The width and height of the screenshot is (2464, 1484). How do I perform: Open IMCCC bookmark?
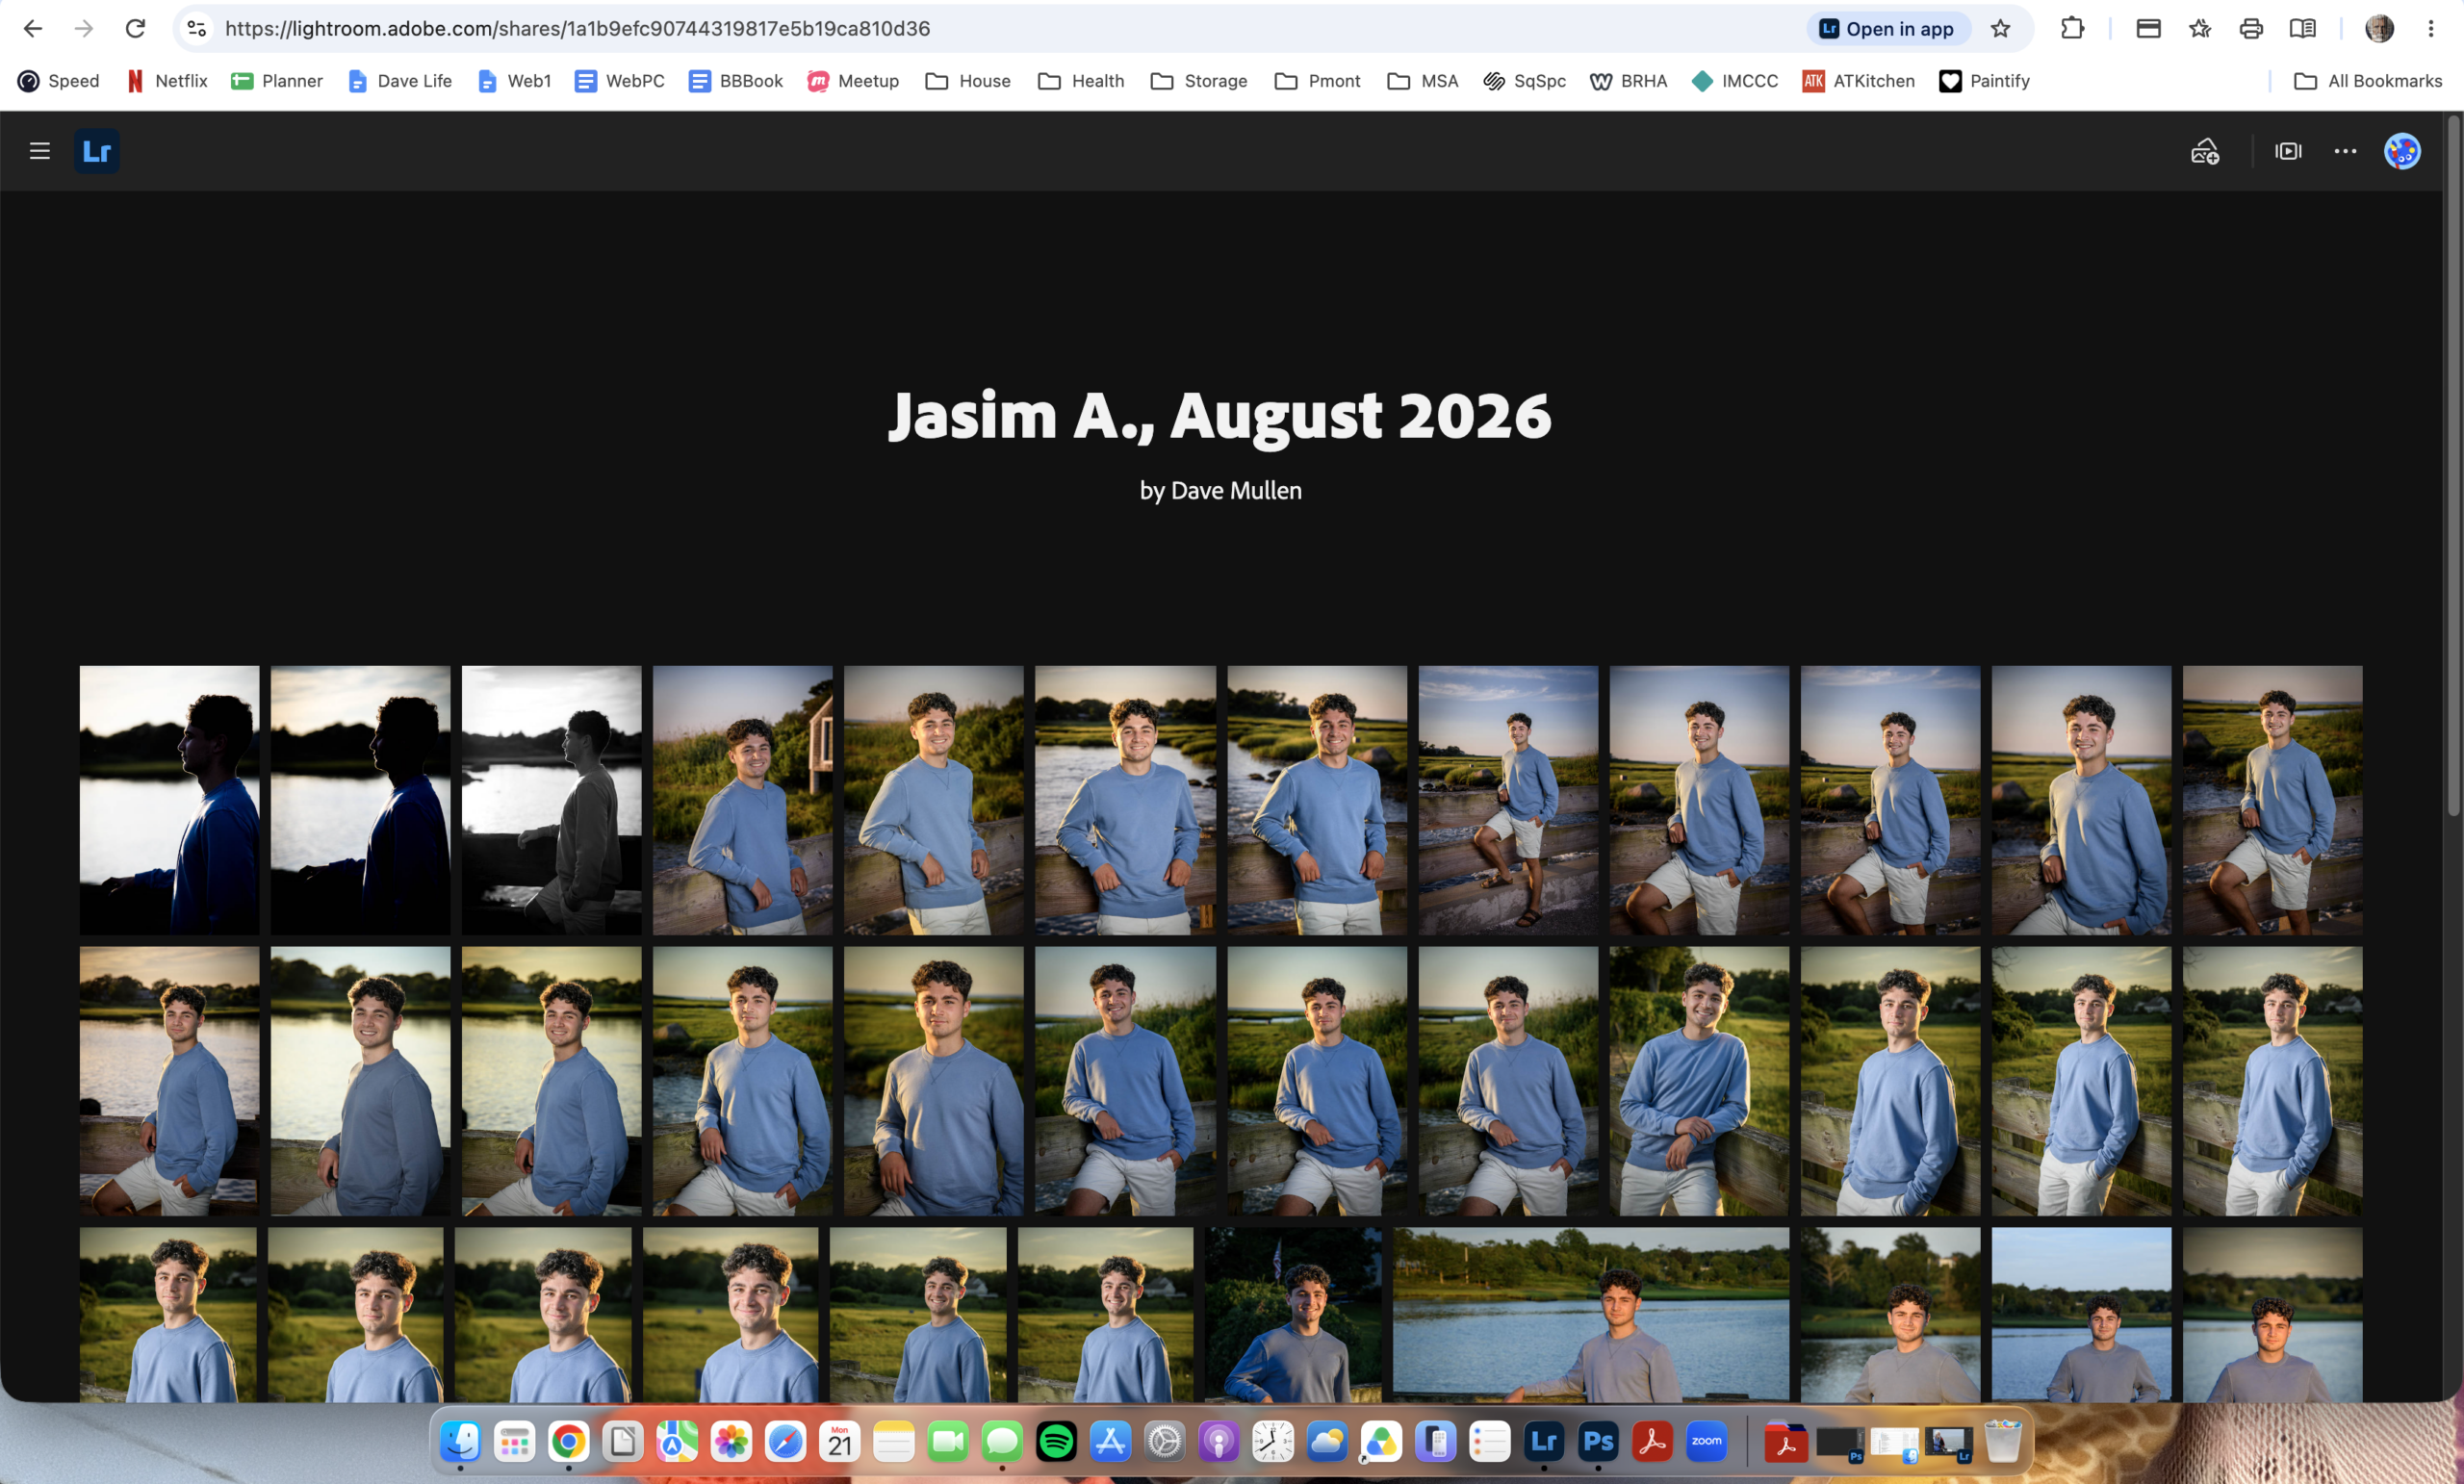(1735, 81)
